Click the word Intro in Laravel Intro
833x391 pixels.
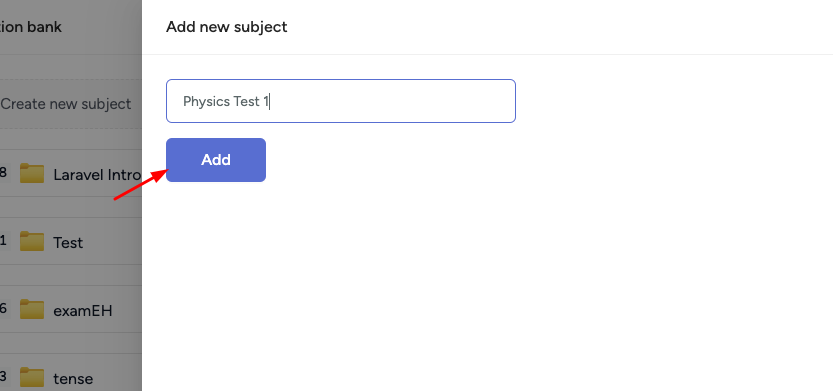[x=124, y=175]
